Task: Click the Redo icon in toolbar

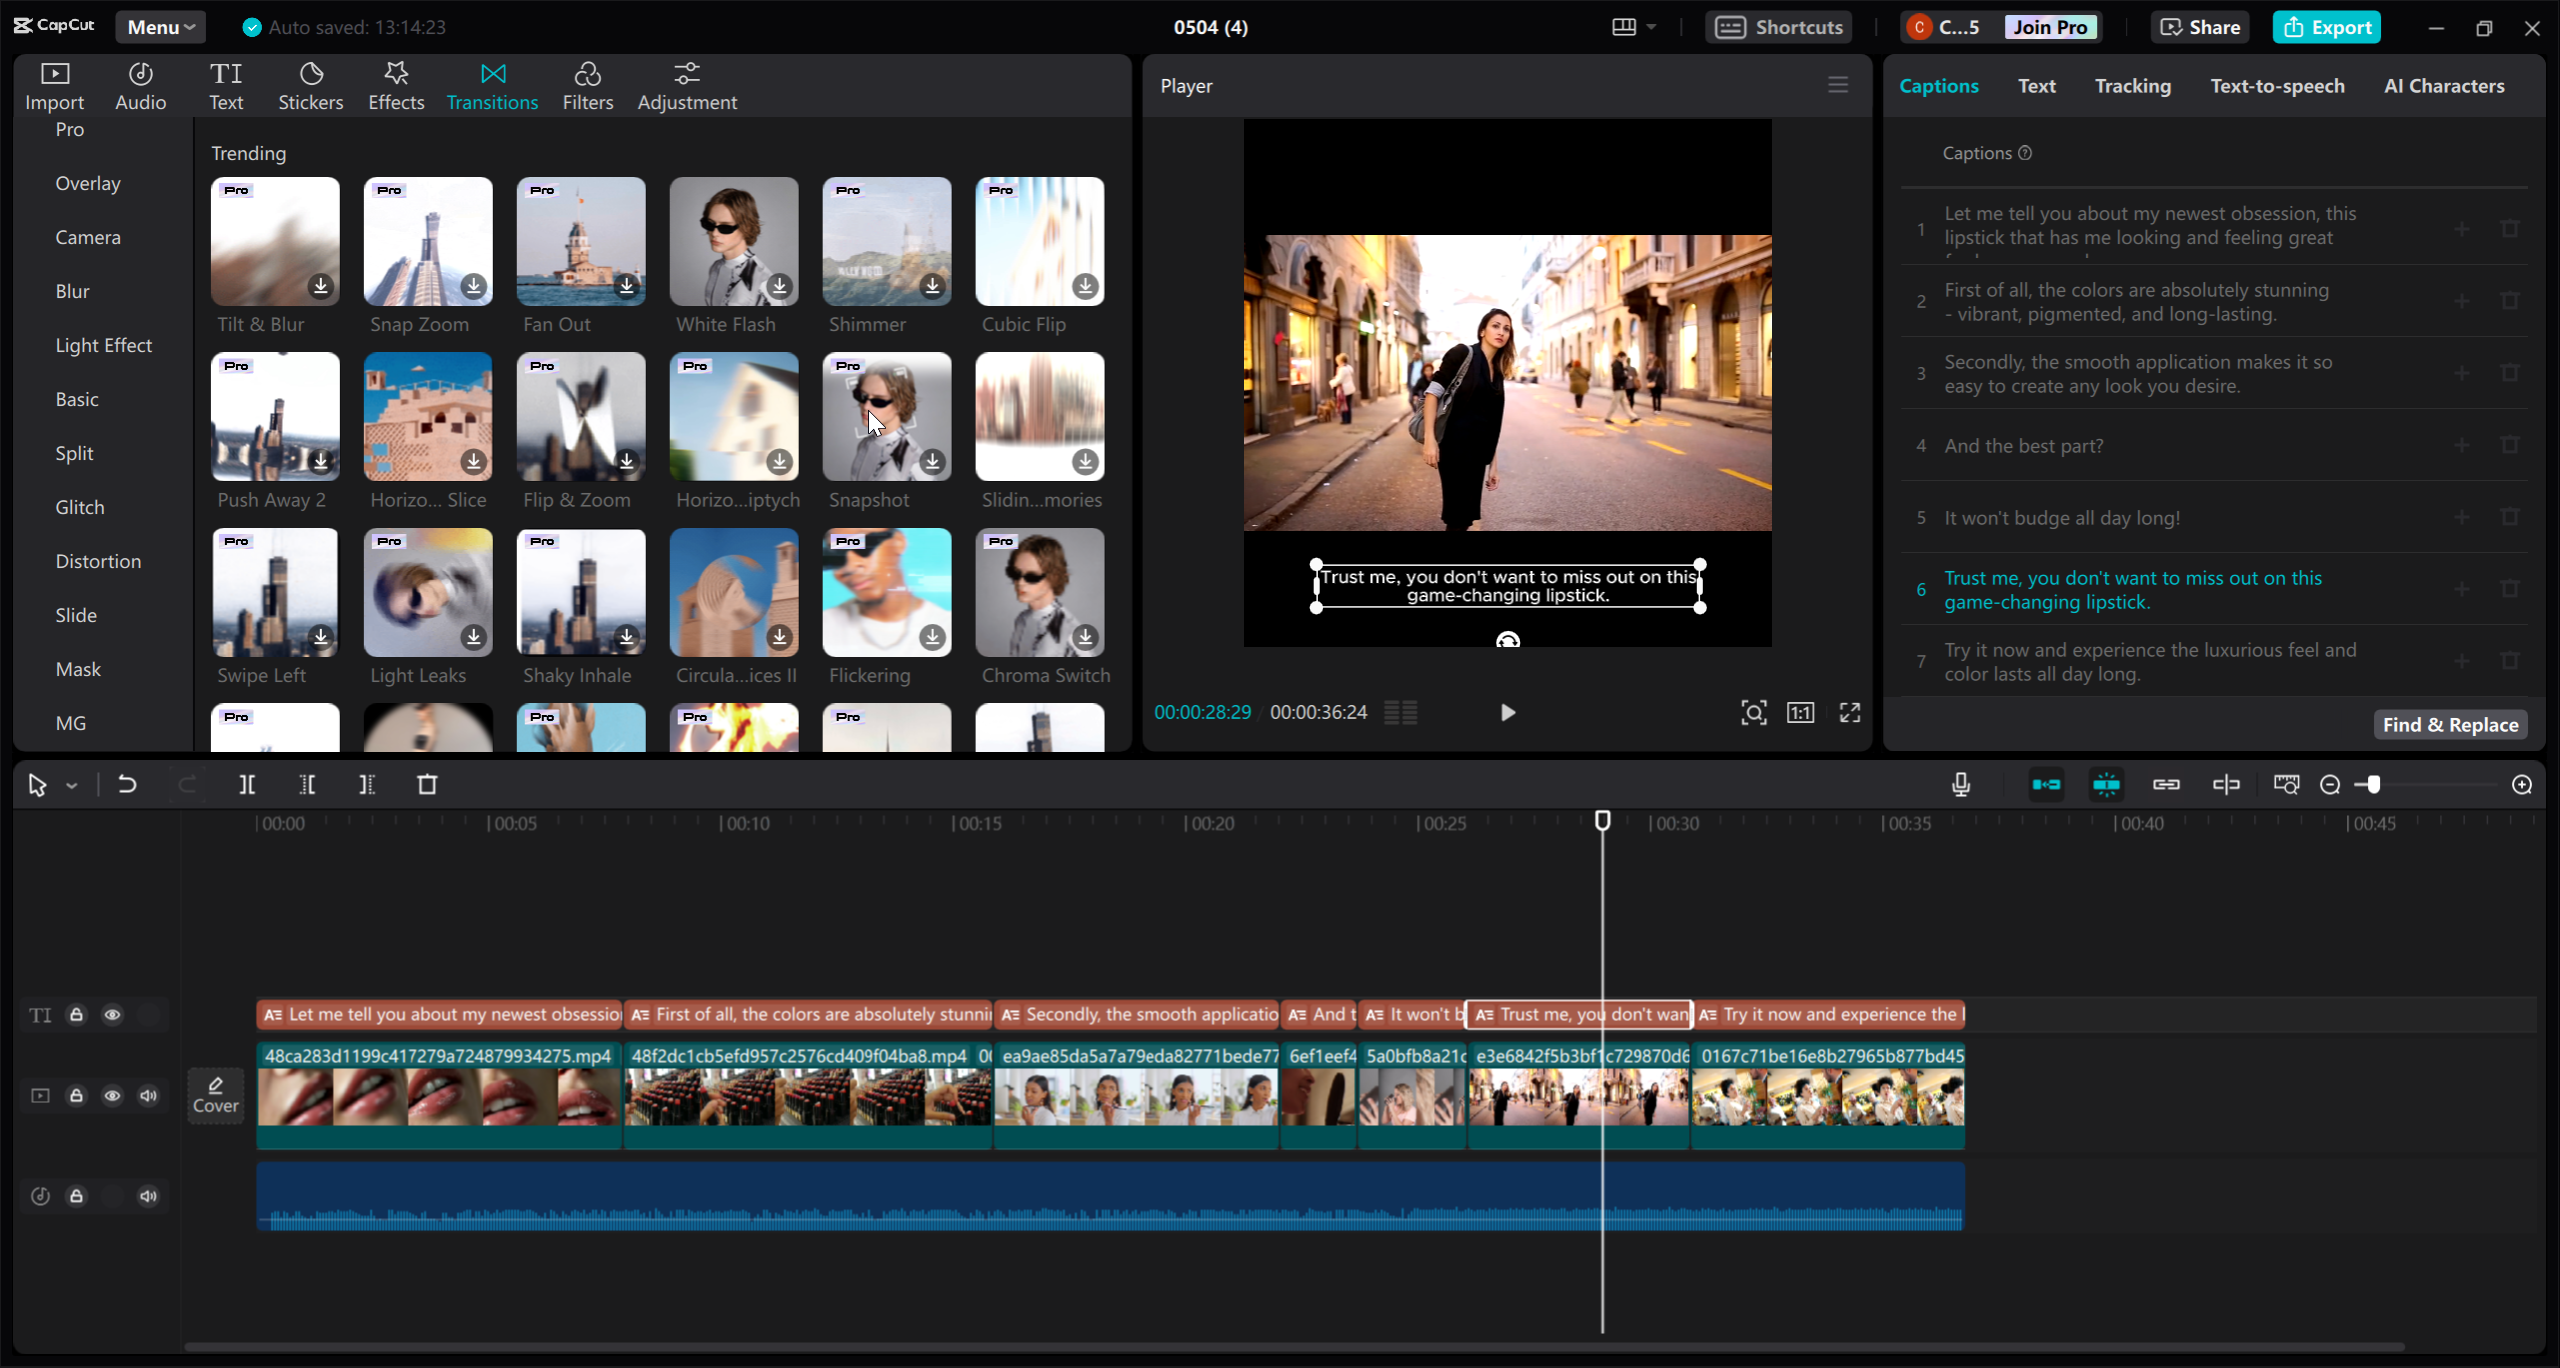Action: tap(185, 784)
